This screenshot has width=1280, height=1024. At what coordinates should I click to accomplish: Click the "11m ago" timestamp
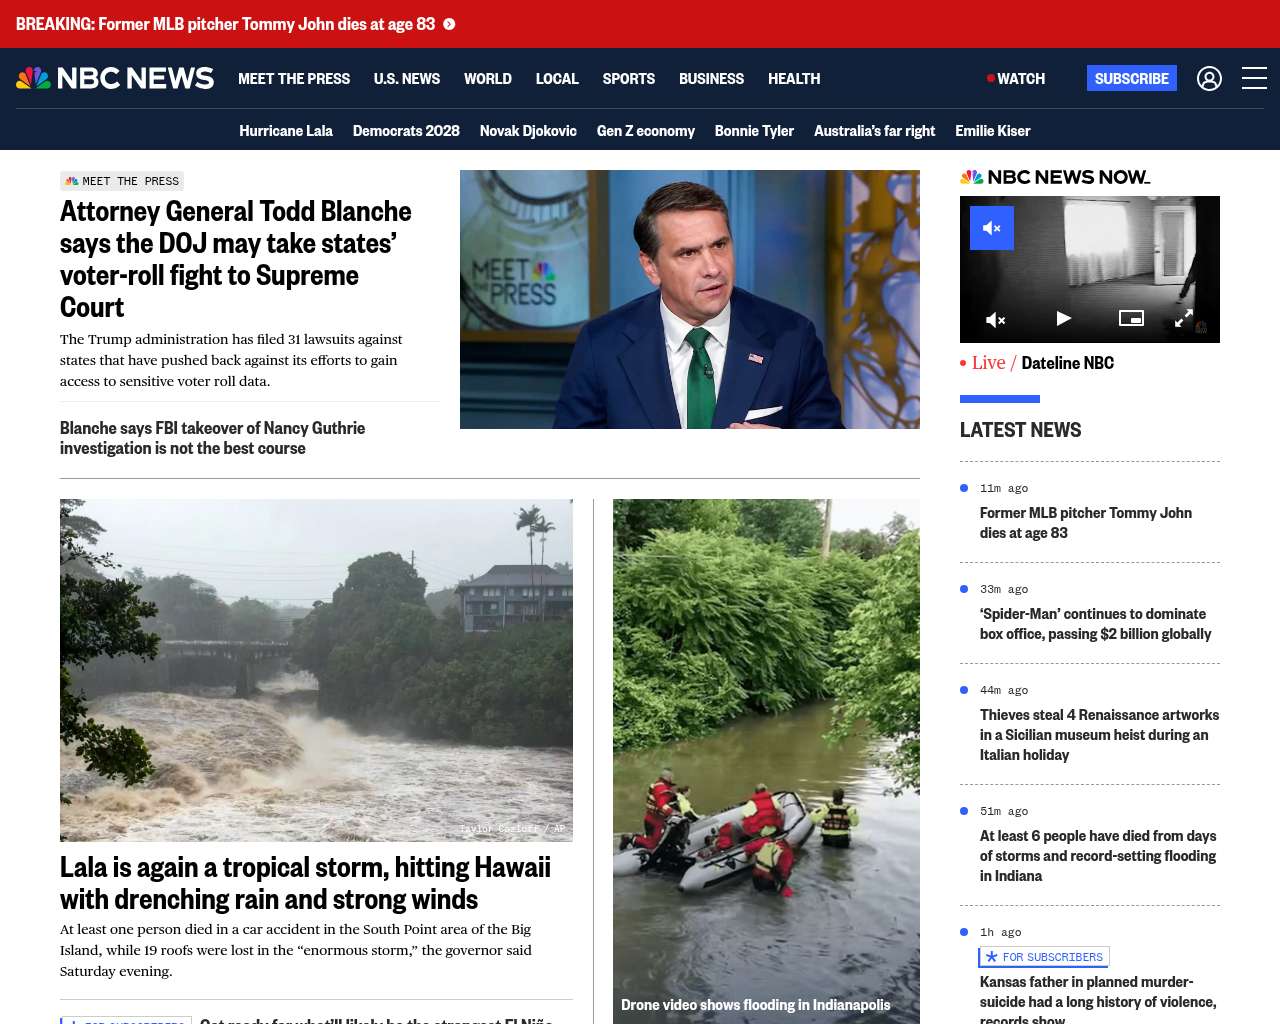coord(1004,489)
